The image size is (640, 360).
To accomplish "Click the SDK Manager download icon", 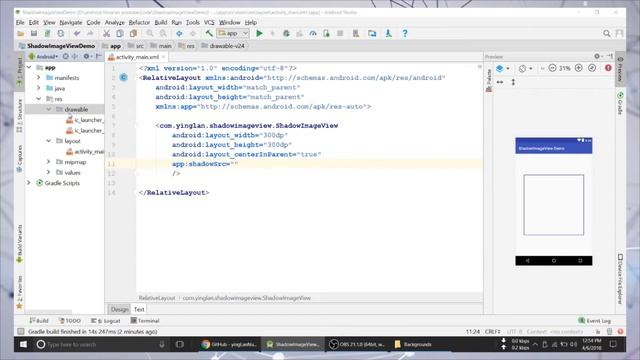I will point(388,33).
